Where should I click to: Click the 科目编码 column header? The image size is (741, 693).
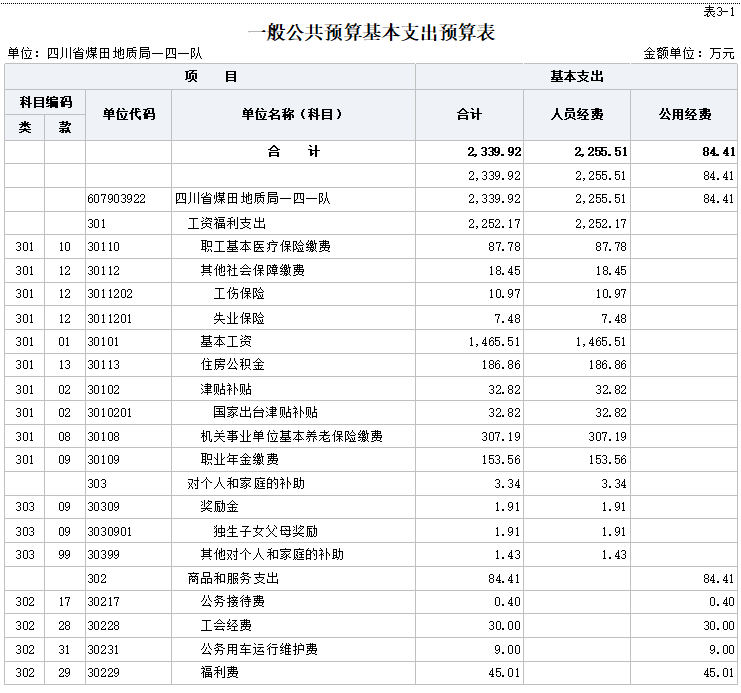(x=45, y=102)
